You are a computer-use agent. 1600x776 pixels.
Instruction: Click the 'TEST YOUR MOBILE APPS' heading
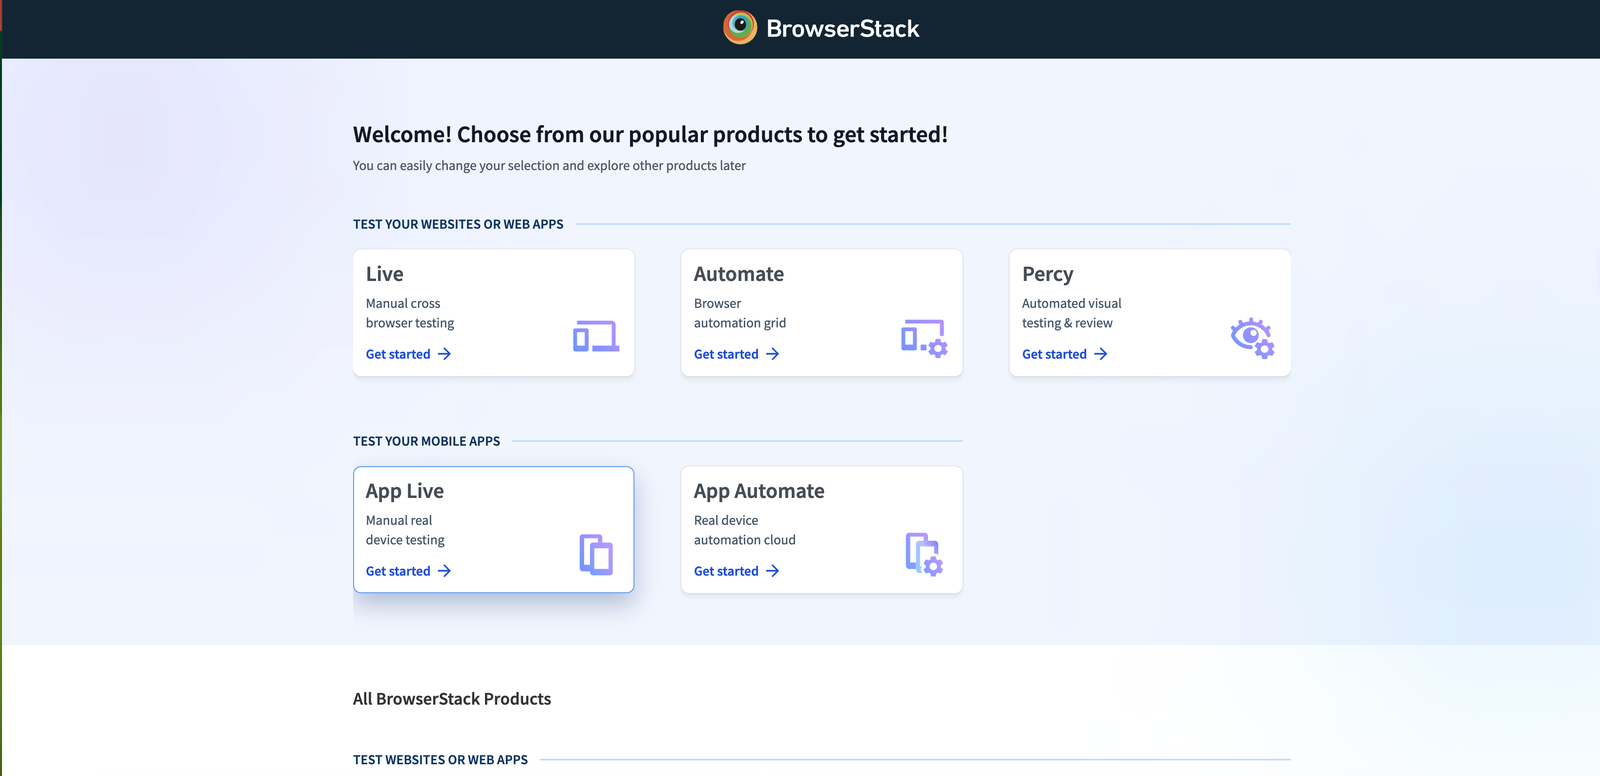click(426, 441)
